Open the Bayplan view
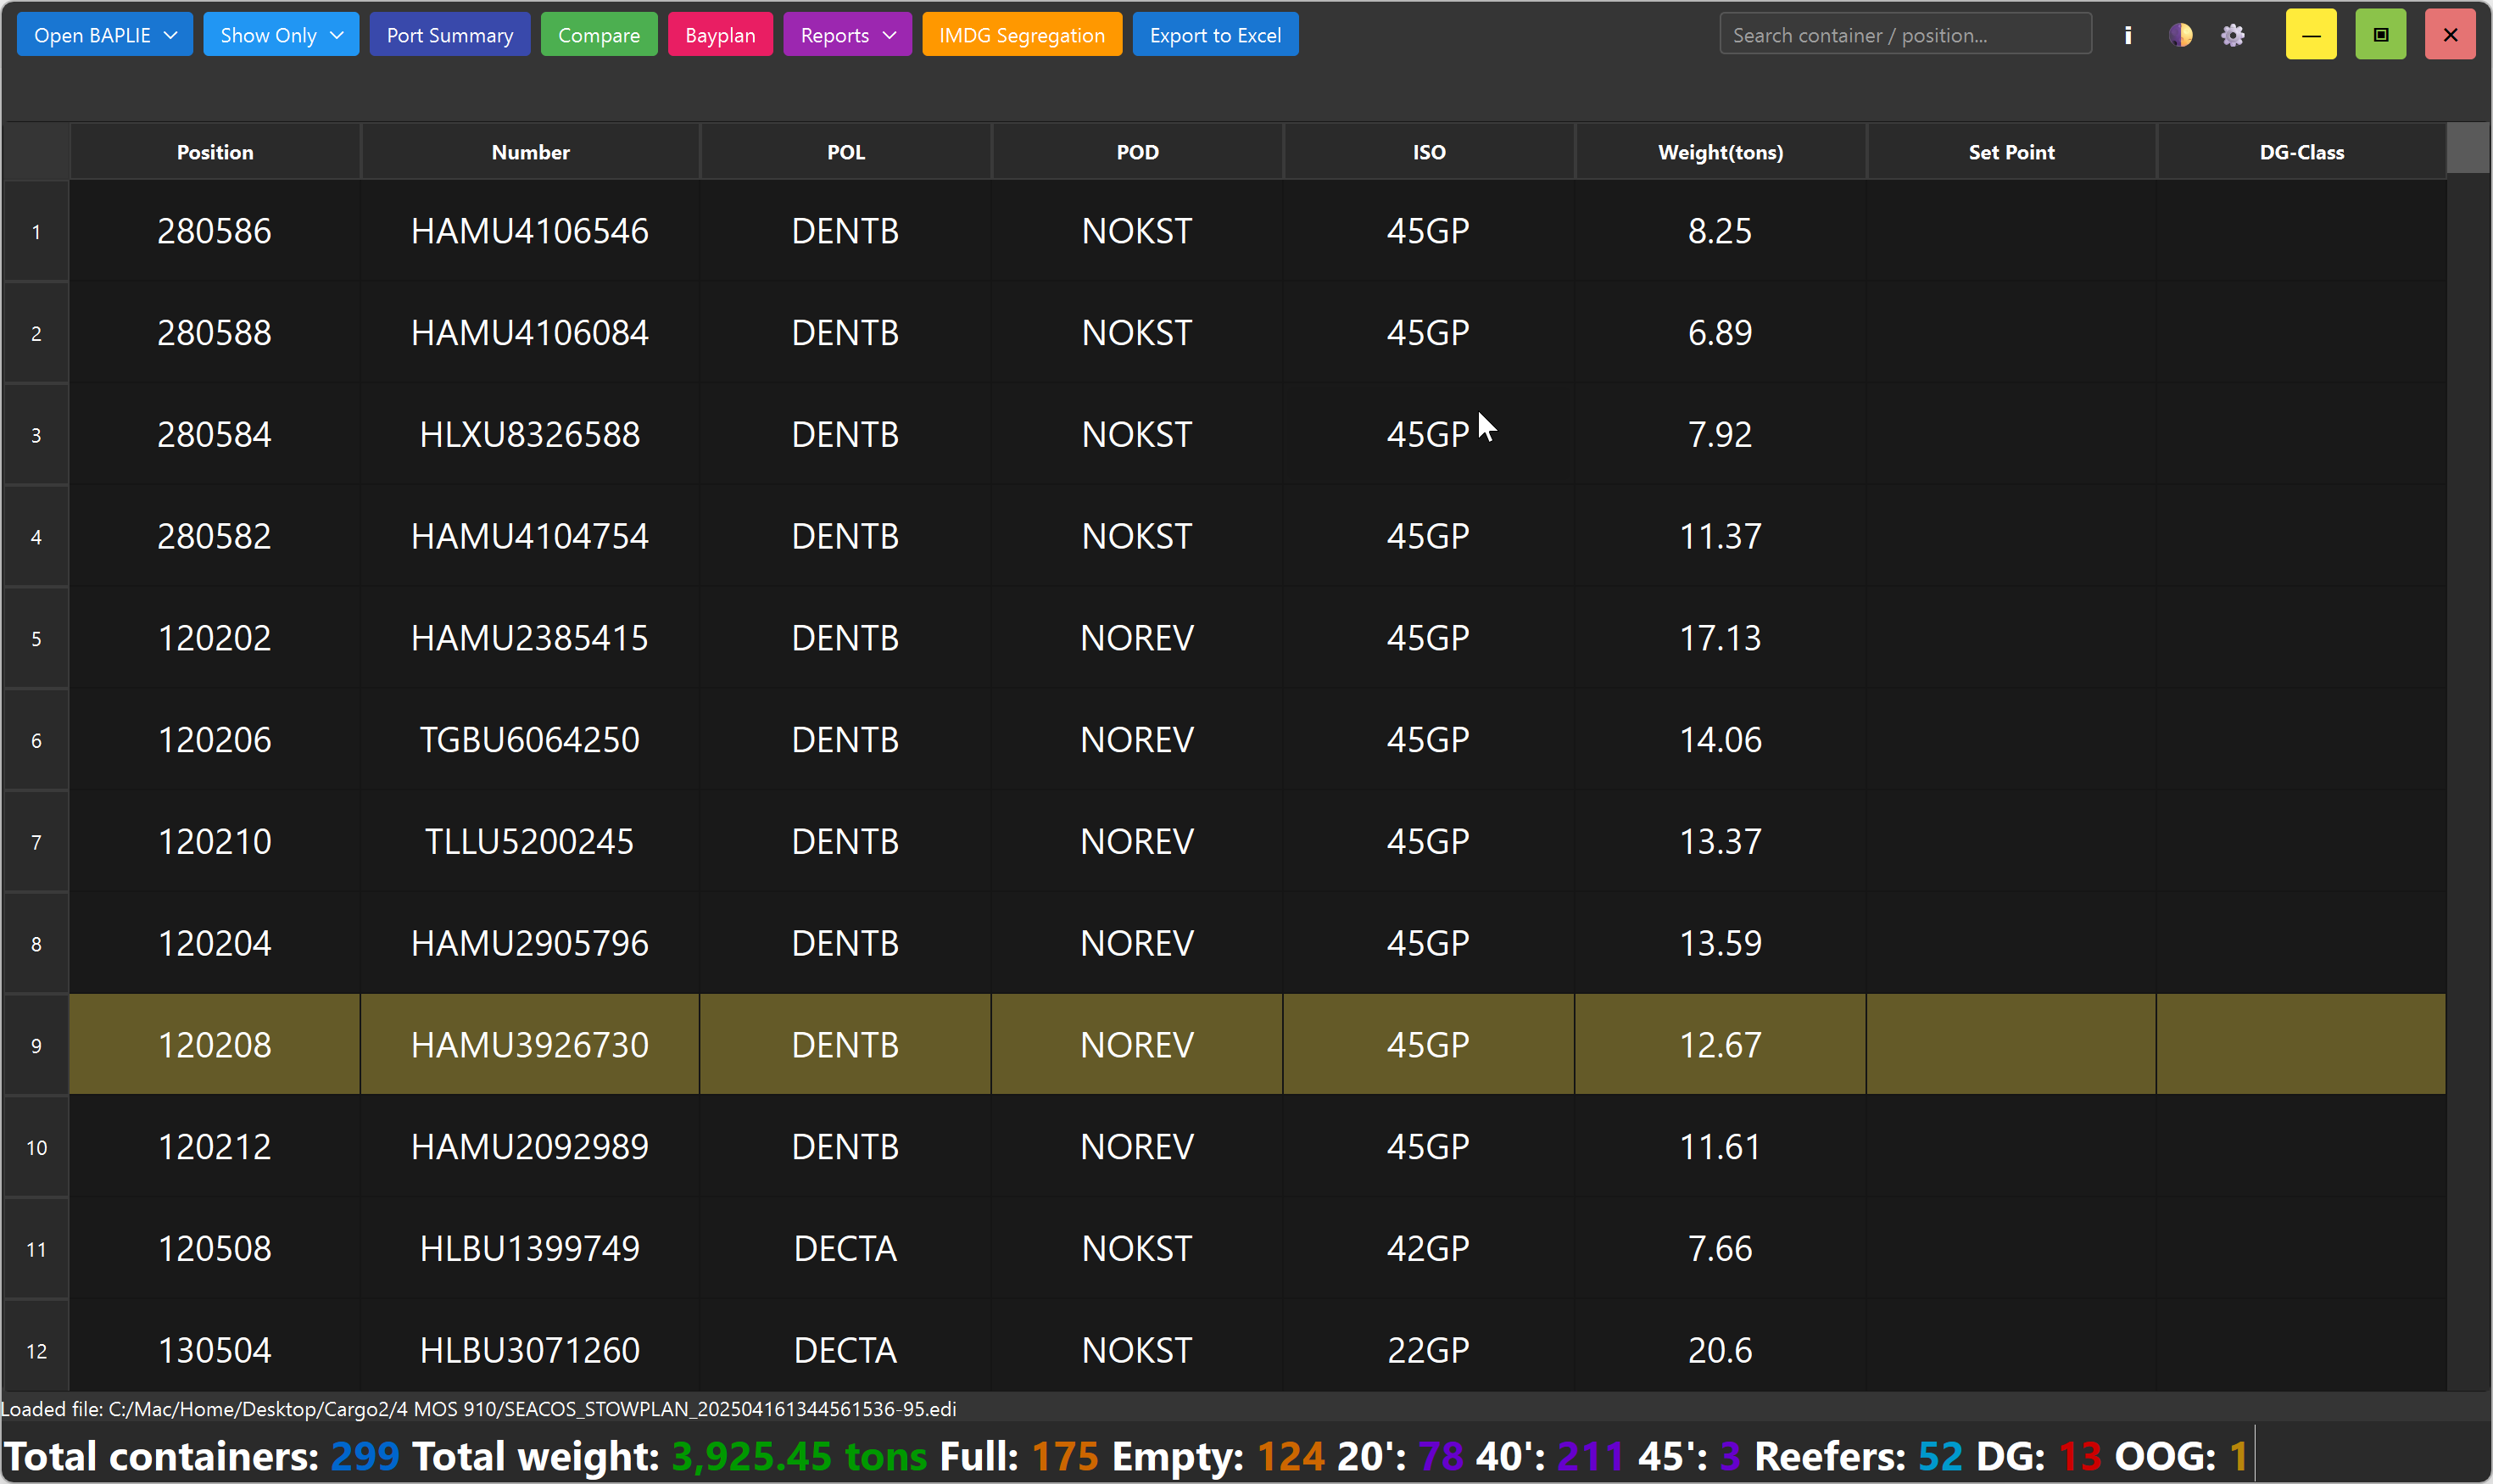This screenshot has width=2493, height=1484. (720, 35)
